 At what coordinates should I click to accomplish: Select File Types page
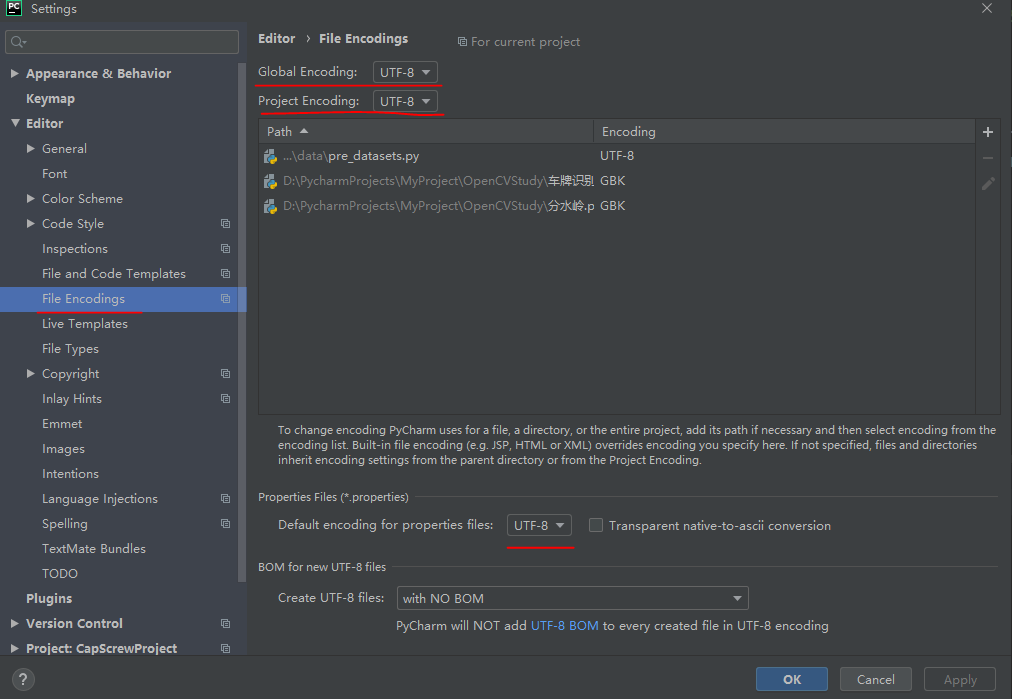70,349
